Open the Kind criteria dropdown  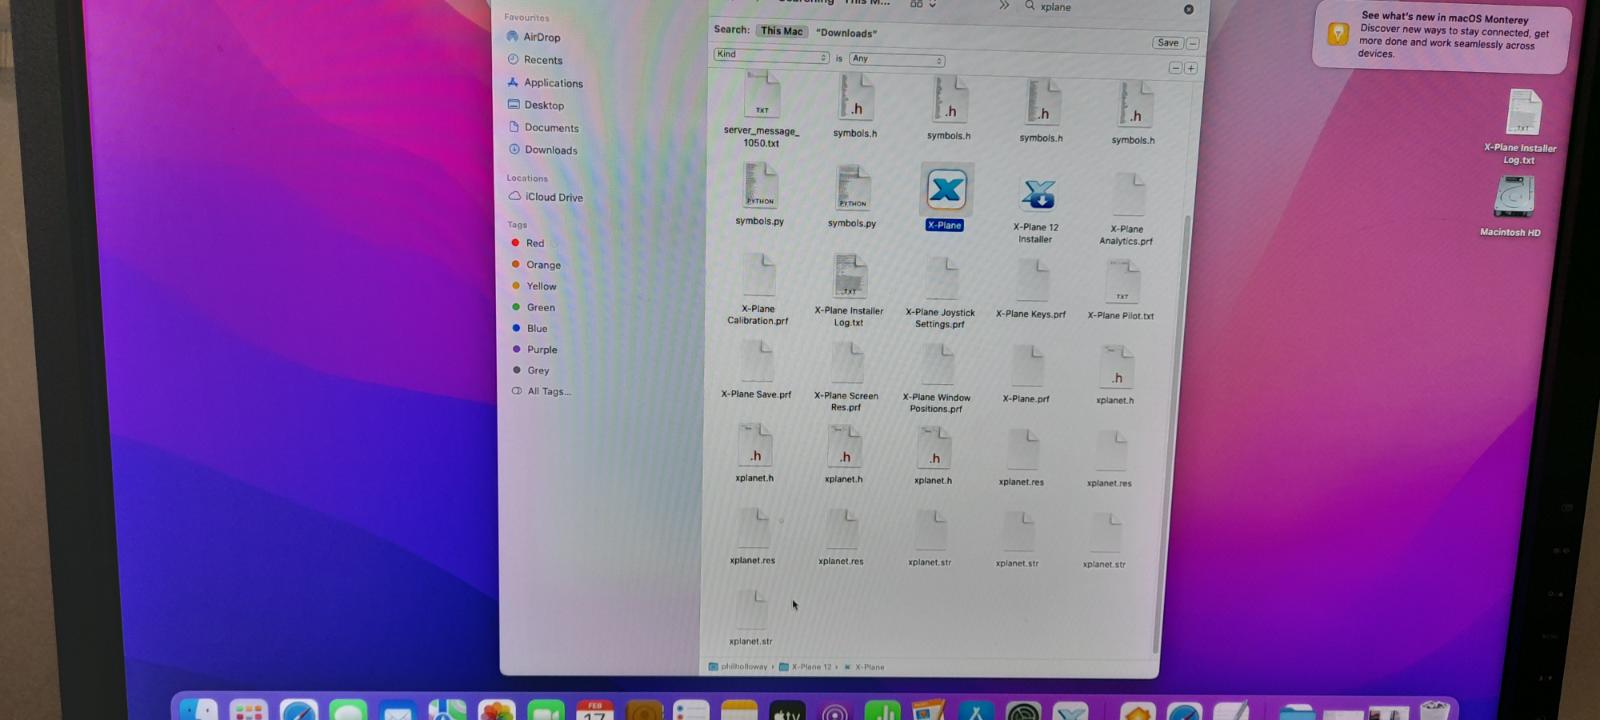click(x=771, y=55)
